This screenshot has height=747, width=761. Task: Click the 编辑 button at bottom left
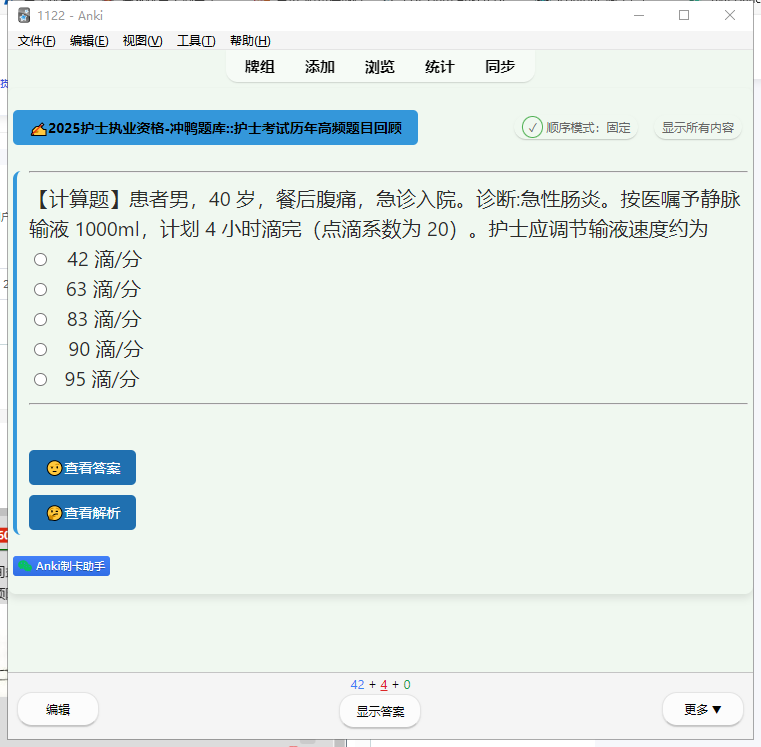click(58, 710)
